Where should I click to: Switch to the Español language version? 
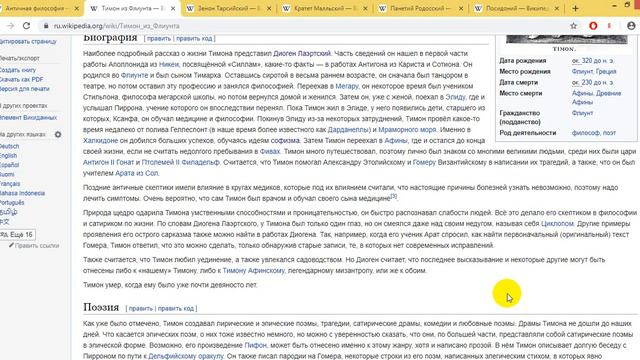point(9,165)
